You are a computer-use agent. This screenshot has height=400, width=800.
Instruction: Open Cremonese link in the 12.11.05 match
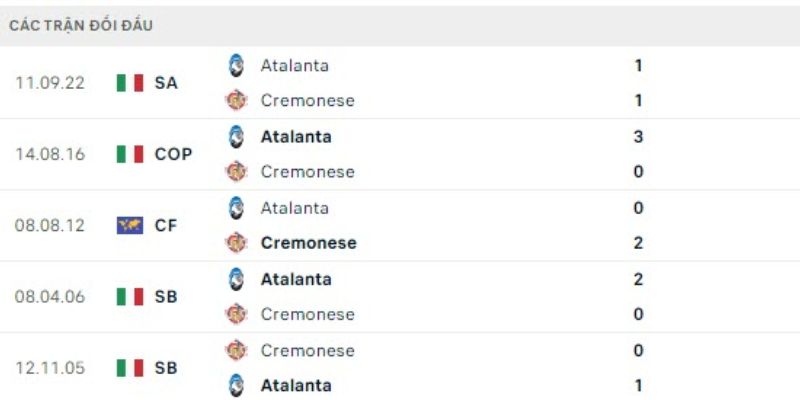[307, 351]
